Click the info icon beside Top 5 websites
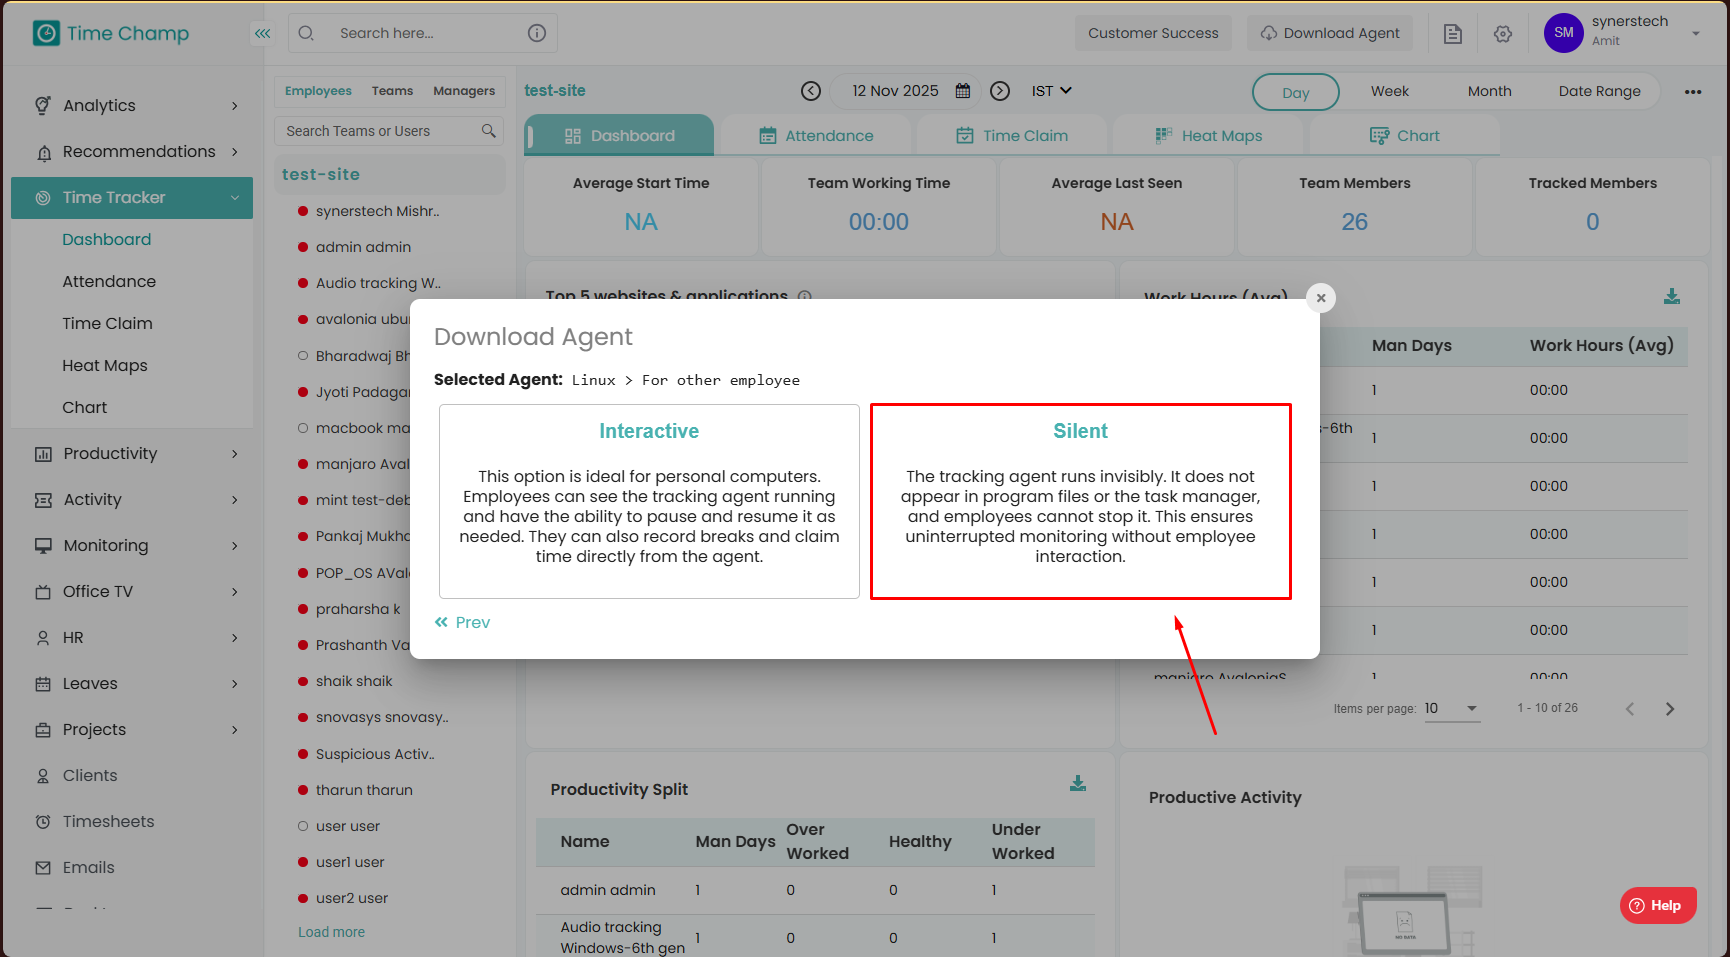This screenshot has width=1730, height=957. coord(805,296)
